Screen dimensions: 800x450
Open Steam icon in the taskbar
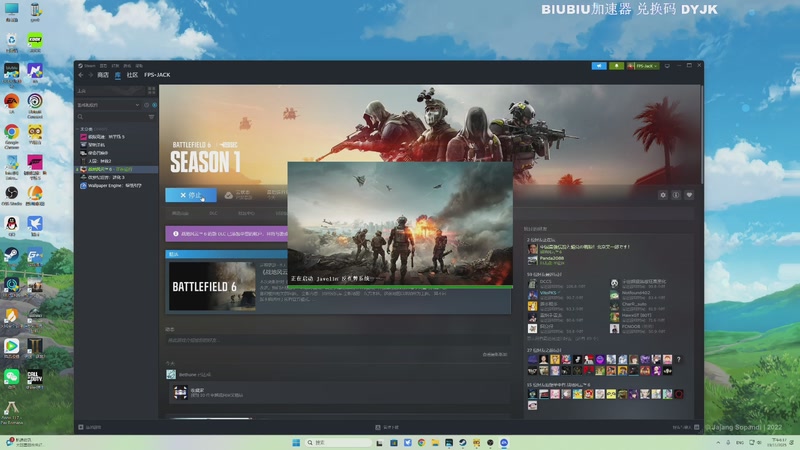[463, 442]
